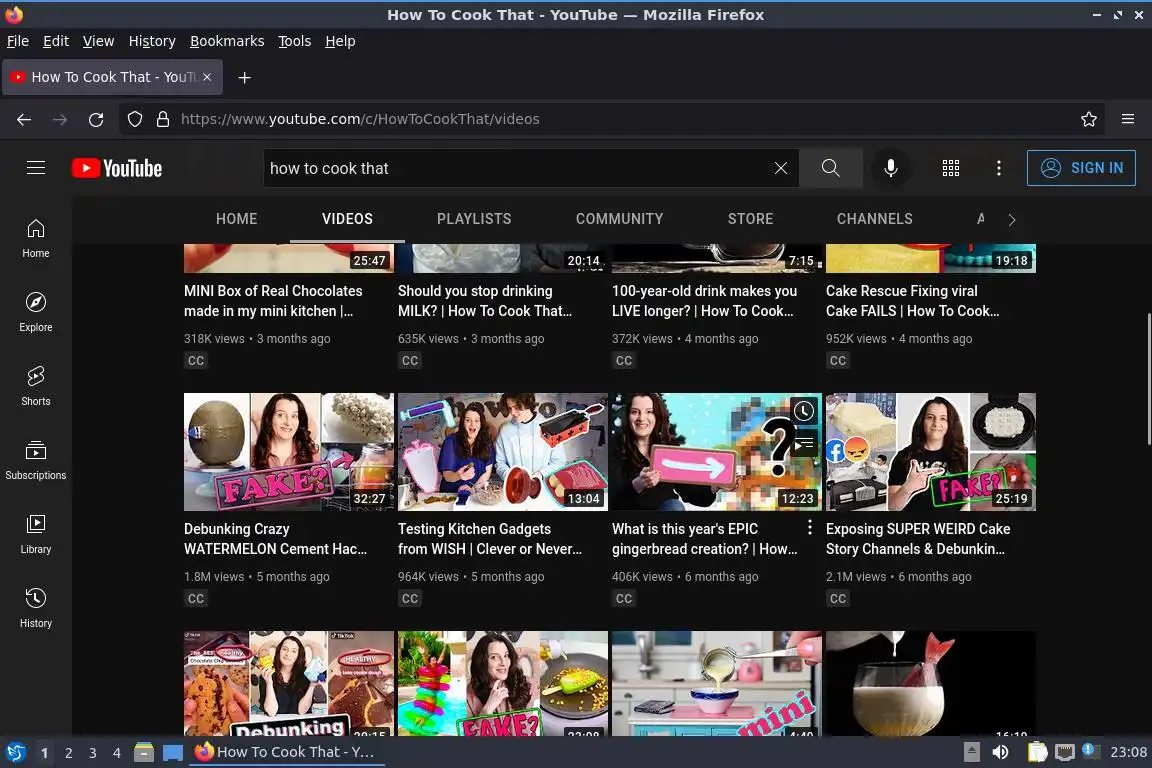Image resolution: width=1152 pixels, height=768 pixels.
Task: Click the search magnifier button
Action: (x=830, y=168)
